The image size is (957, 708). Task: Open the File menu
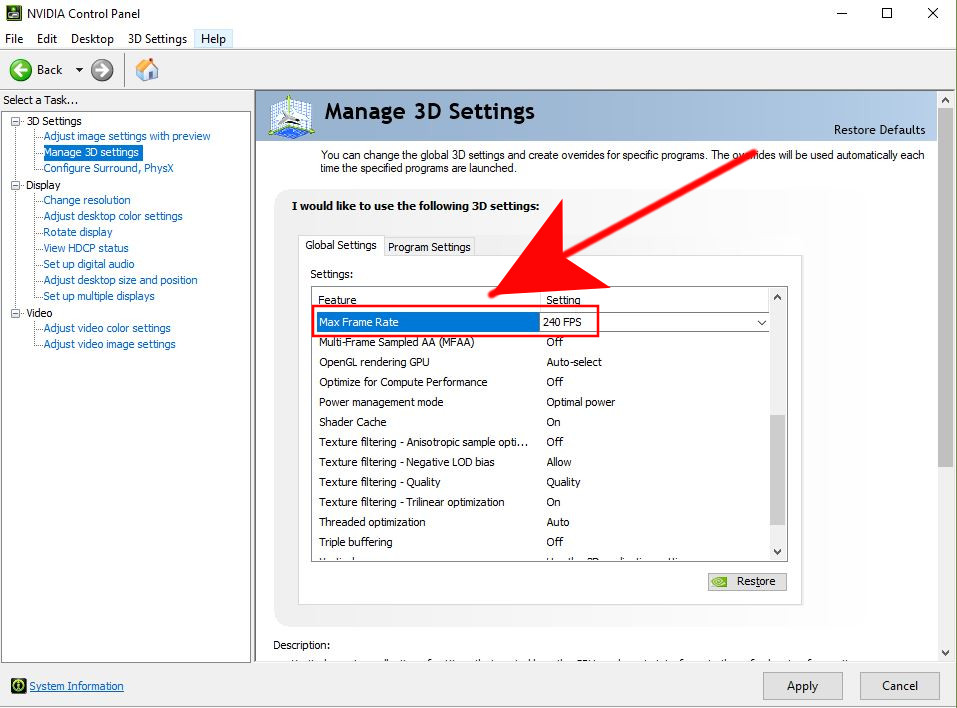point(14,38)
